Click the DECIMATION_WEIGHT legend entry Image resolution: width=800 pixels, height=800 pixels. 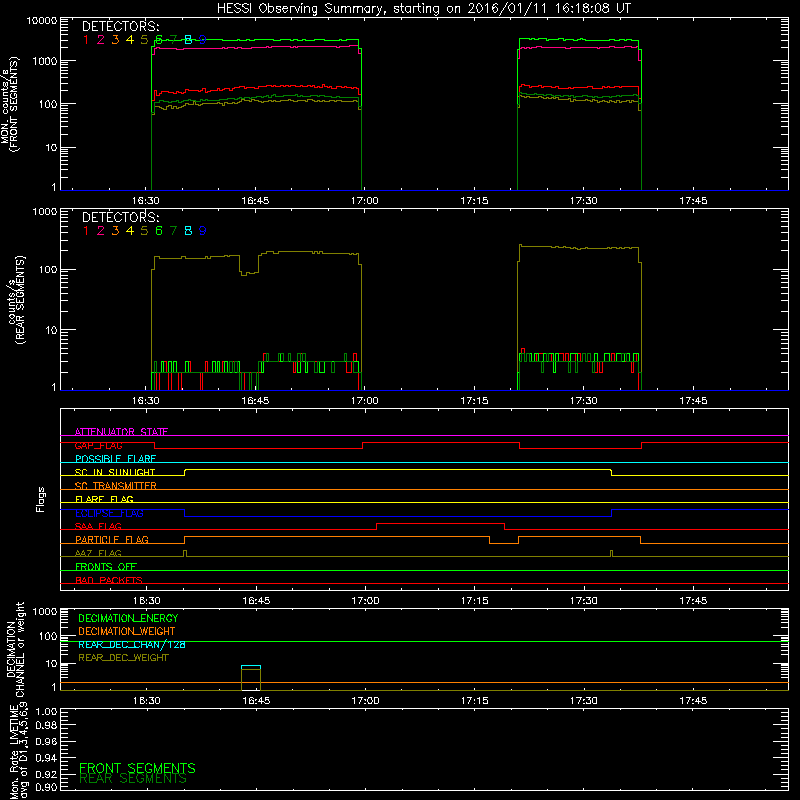[x=127, y=631]
